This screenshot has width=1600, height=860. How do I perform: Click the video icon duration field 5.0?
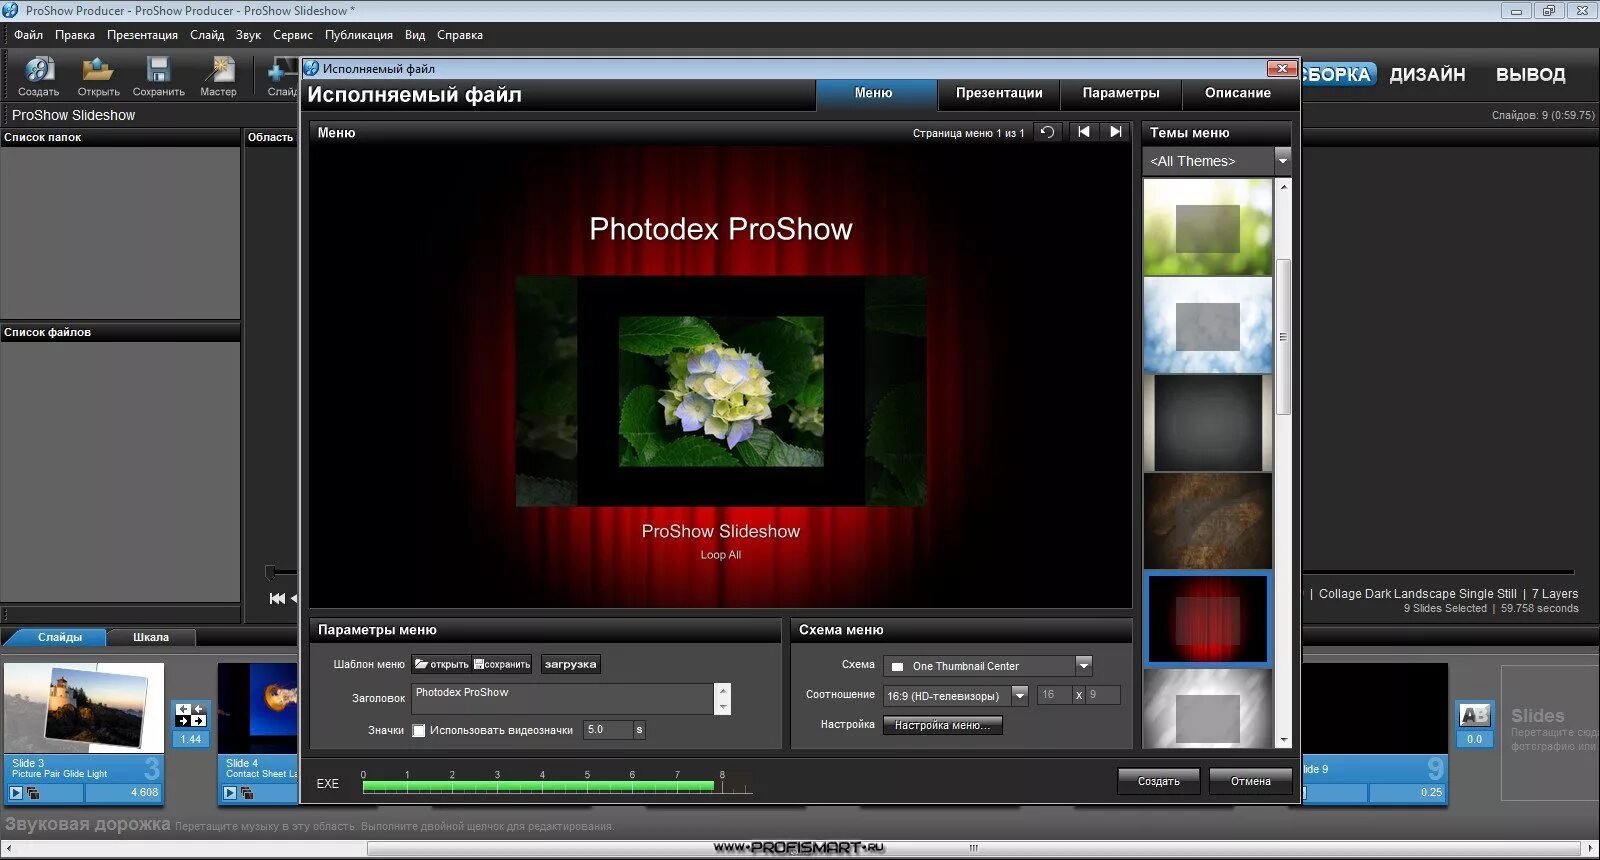tap(609, 730)
